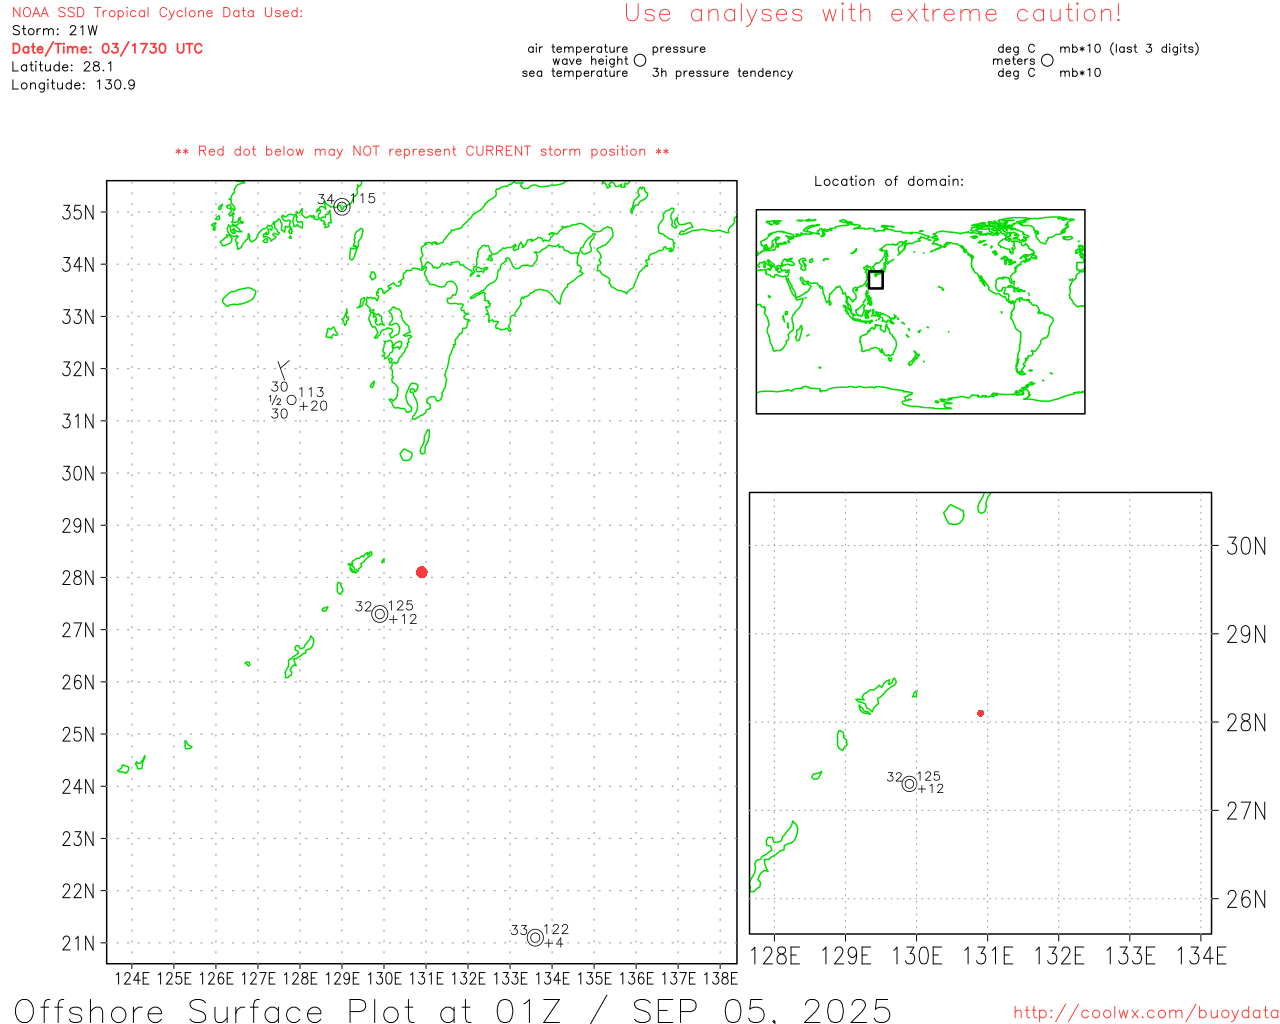Click the +12 pressure tendency value on main map

pos(403,620)
